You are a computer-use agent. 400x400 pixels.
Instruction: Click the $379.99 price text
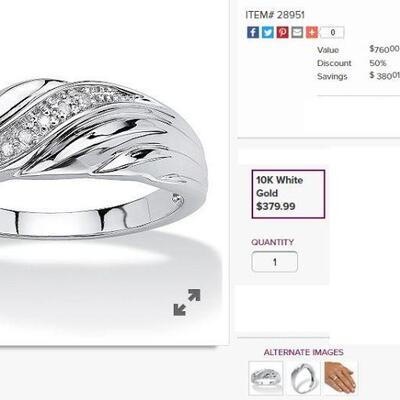coord(276,206)
